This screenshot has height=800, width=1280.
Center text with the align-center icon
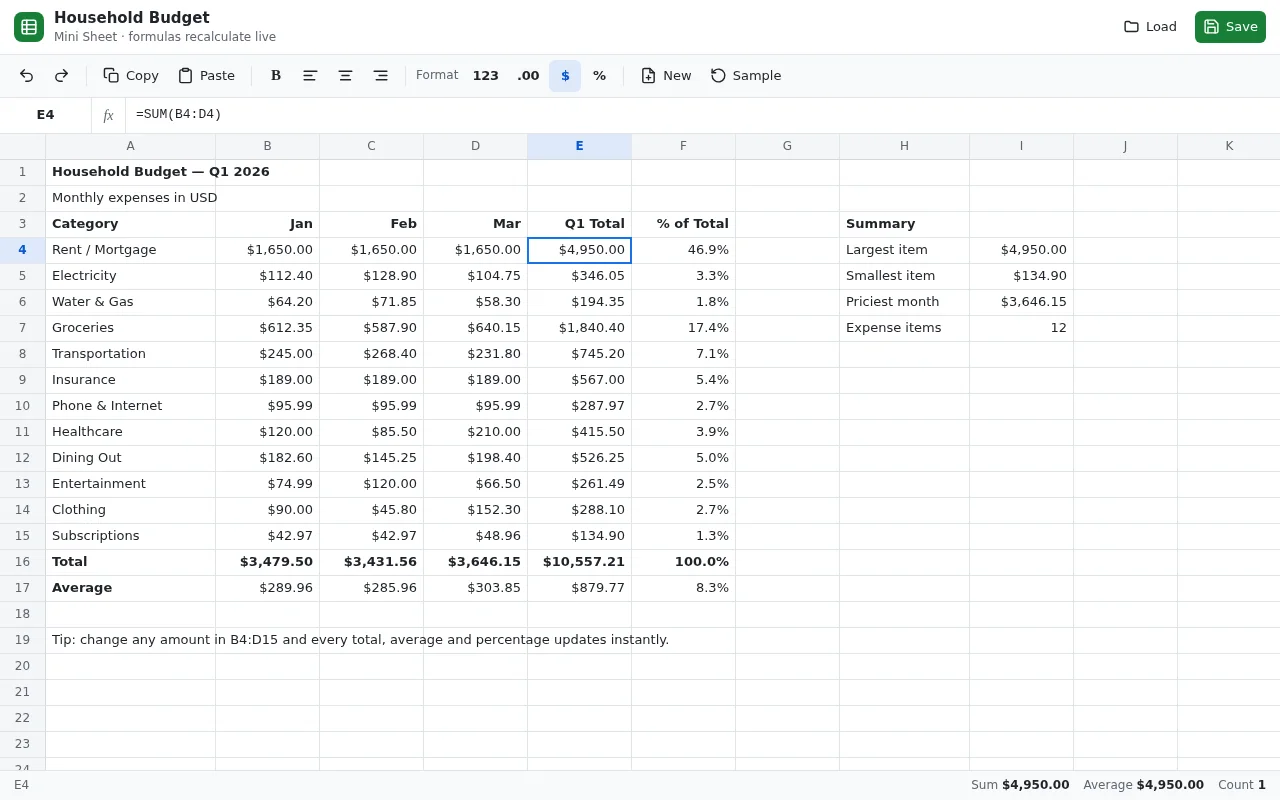coord(346,76)
